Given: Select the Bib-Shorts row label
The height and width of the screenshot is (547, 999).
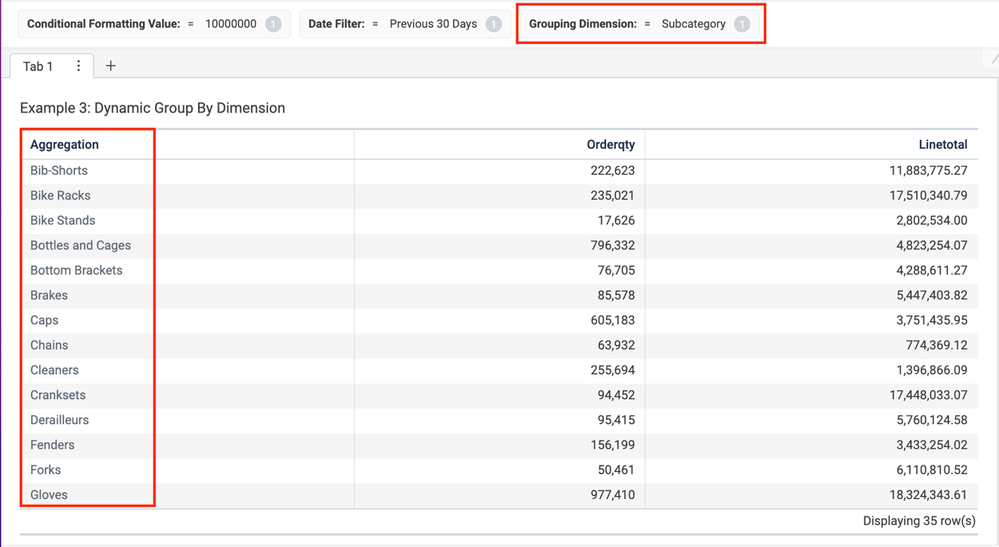Looking at the screenshot, I should (x=59, y=171).
